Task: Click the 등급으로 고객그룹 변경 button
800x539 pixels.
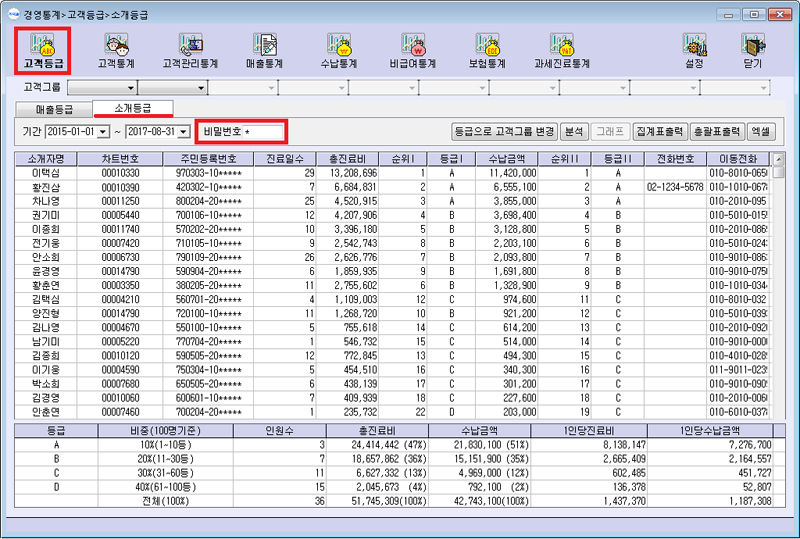Action: click(504, 131)
